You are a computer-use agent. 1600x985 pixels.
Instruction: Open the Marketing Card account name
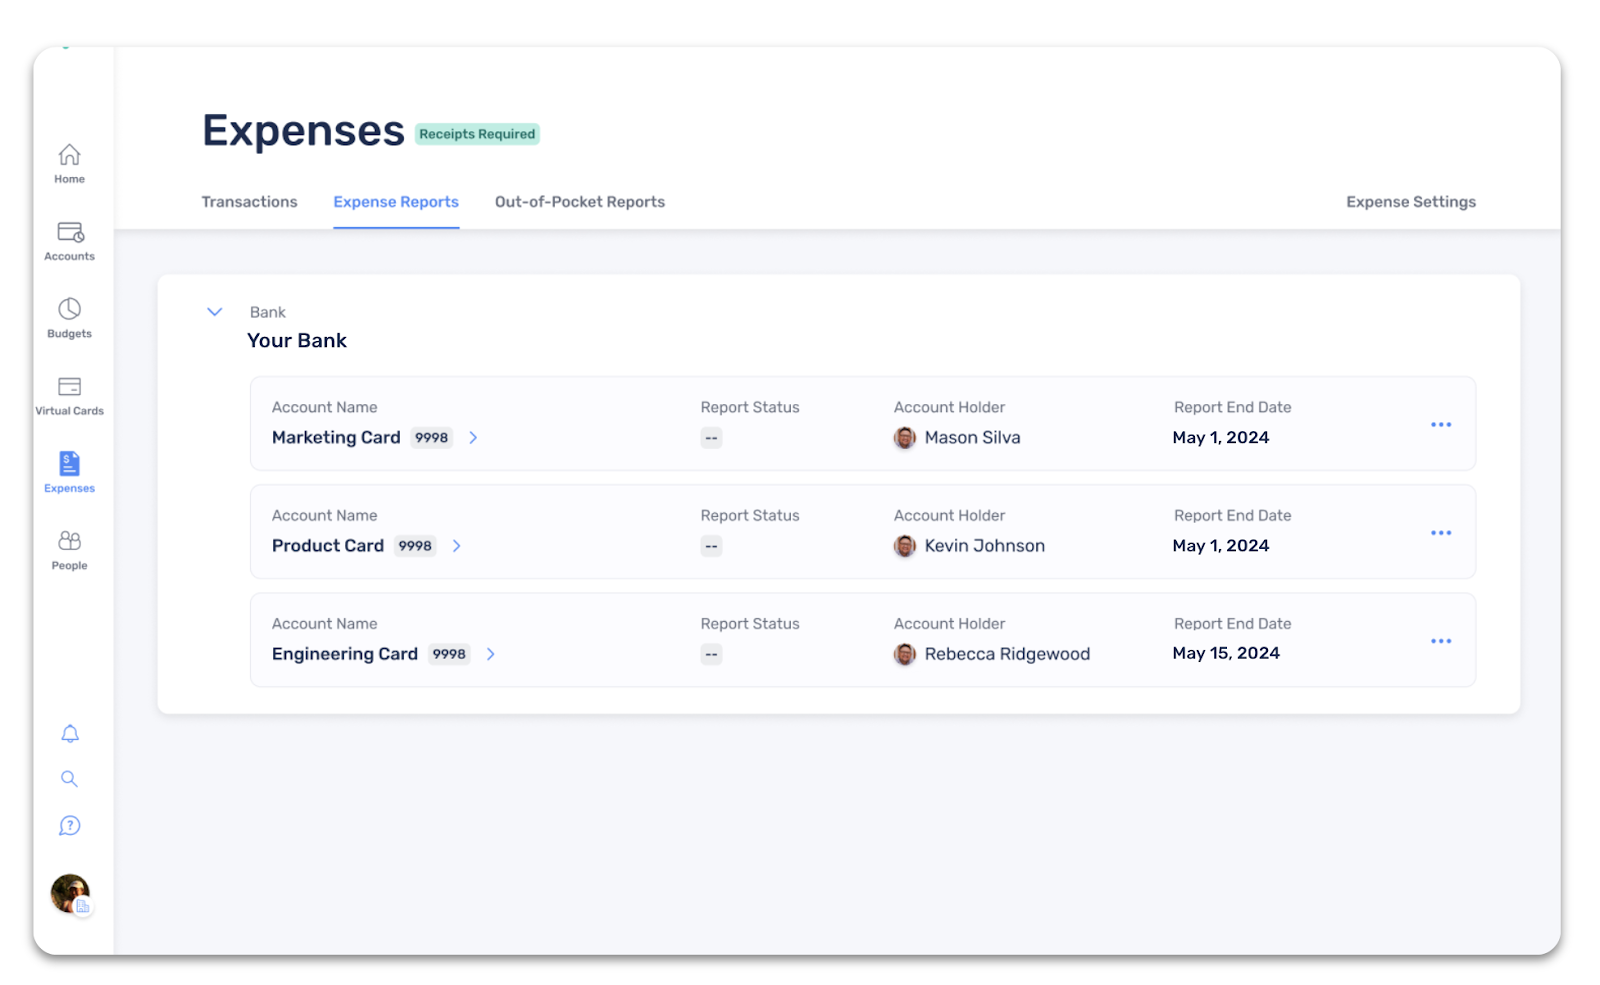(336, 438)
